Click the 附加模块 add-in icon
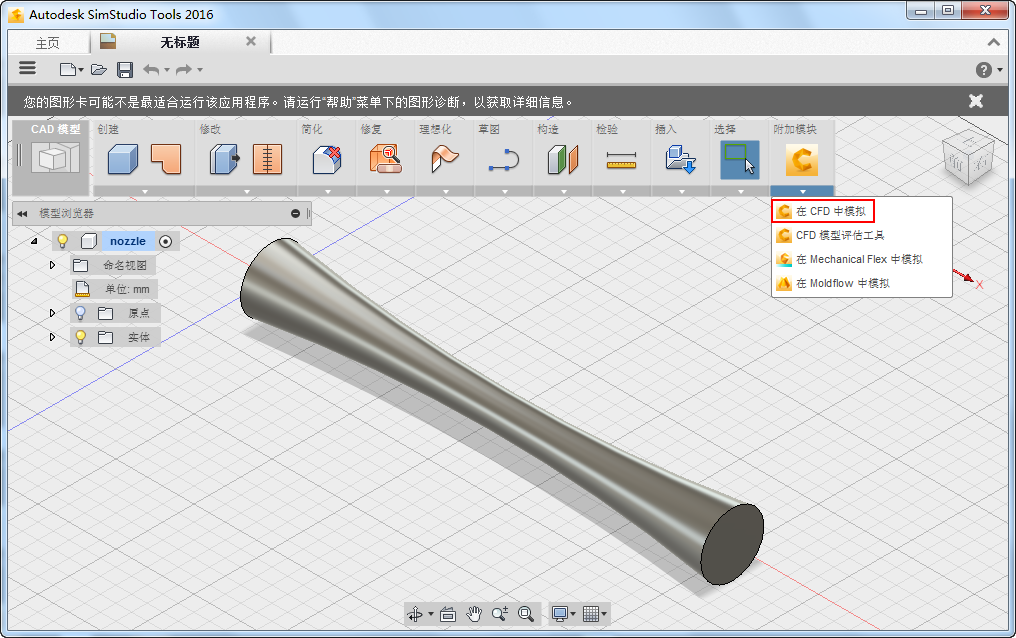Viewport: 1016px width, 638px height. point(802,160)
